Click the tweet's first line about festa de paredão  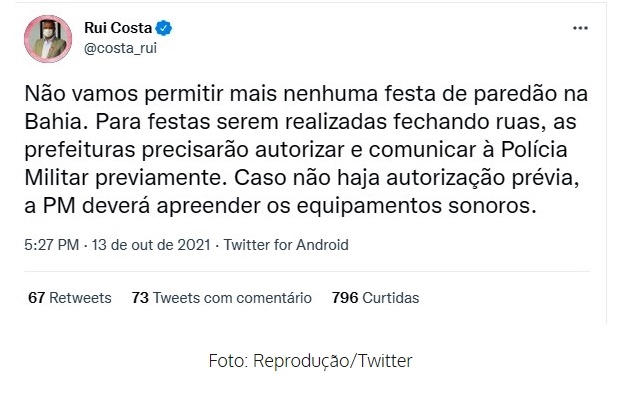(306, 94)
